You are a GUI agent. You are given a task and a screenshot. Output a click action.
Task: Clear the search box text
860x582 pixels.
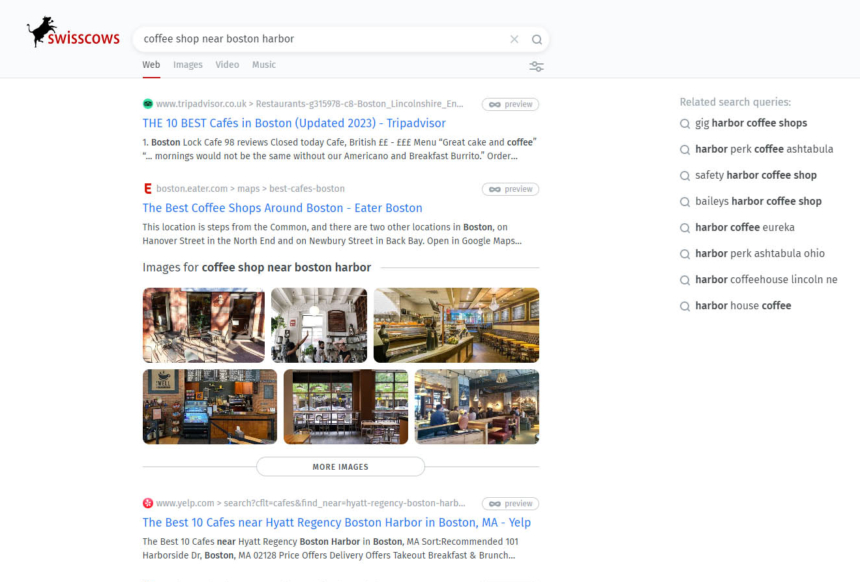coord(514,40)
